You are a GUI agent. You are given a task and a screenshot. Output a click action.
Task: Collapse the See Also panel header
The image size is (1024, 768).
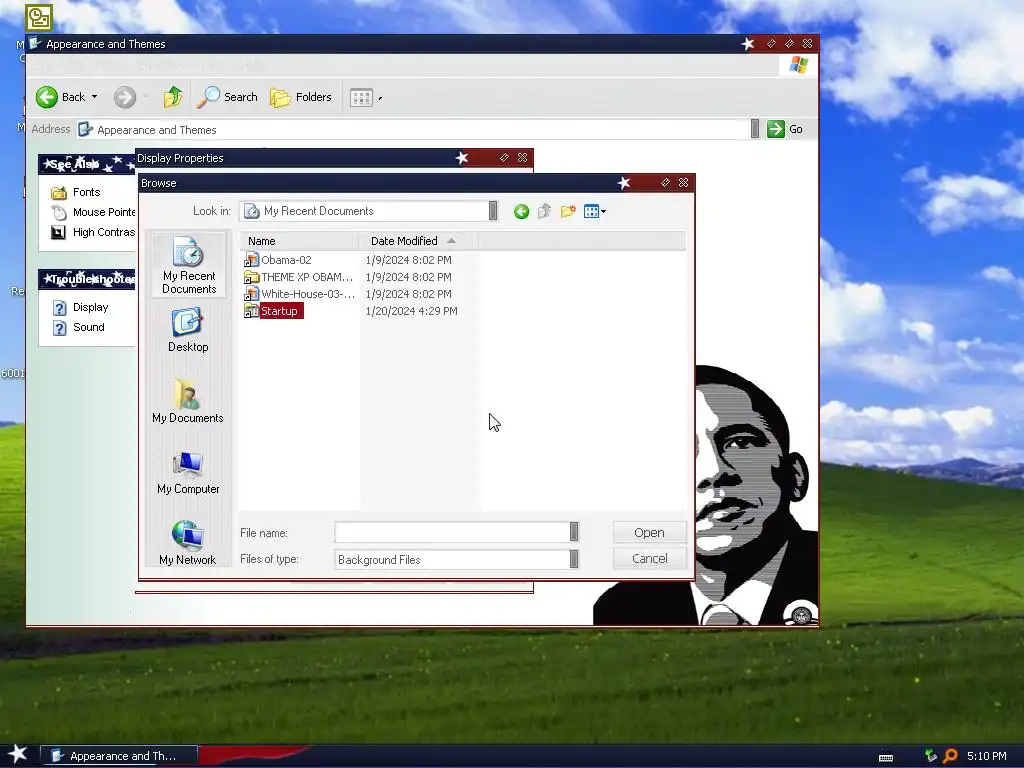point(87,164)
